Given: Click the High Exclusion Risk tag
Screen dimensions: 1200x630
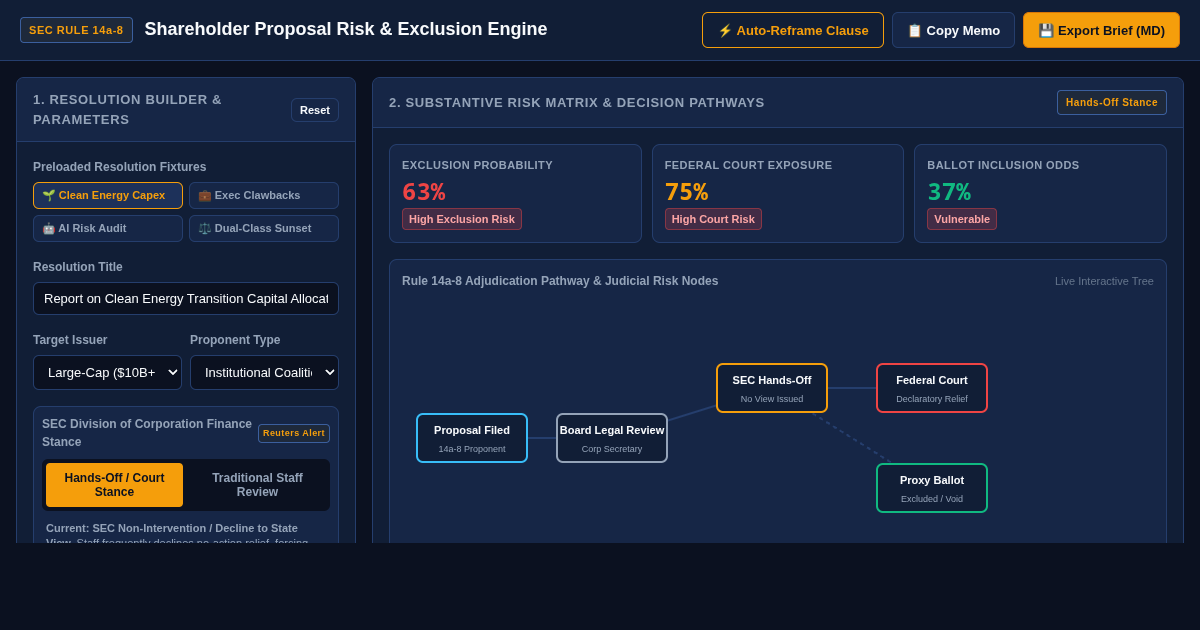Looking at the screenshot, I should 462,219.
